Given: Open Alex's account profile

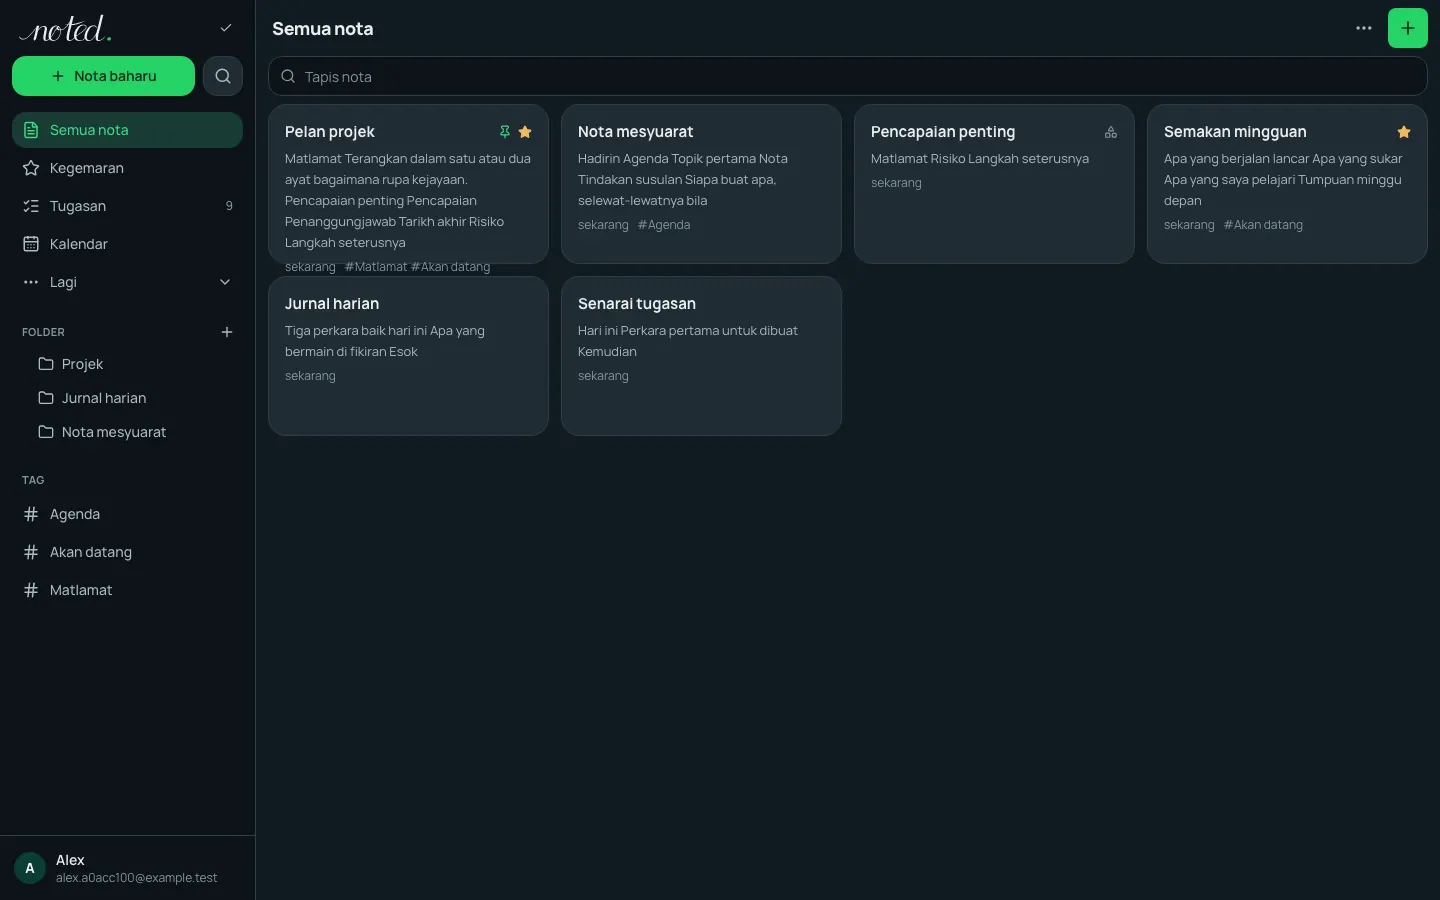Looking at the screenshot, I should (127, 868).
